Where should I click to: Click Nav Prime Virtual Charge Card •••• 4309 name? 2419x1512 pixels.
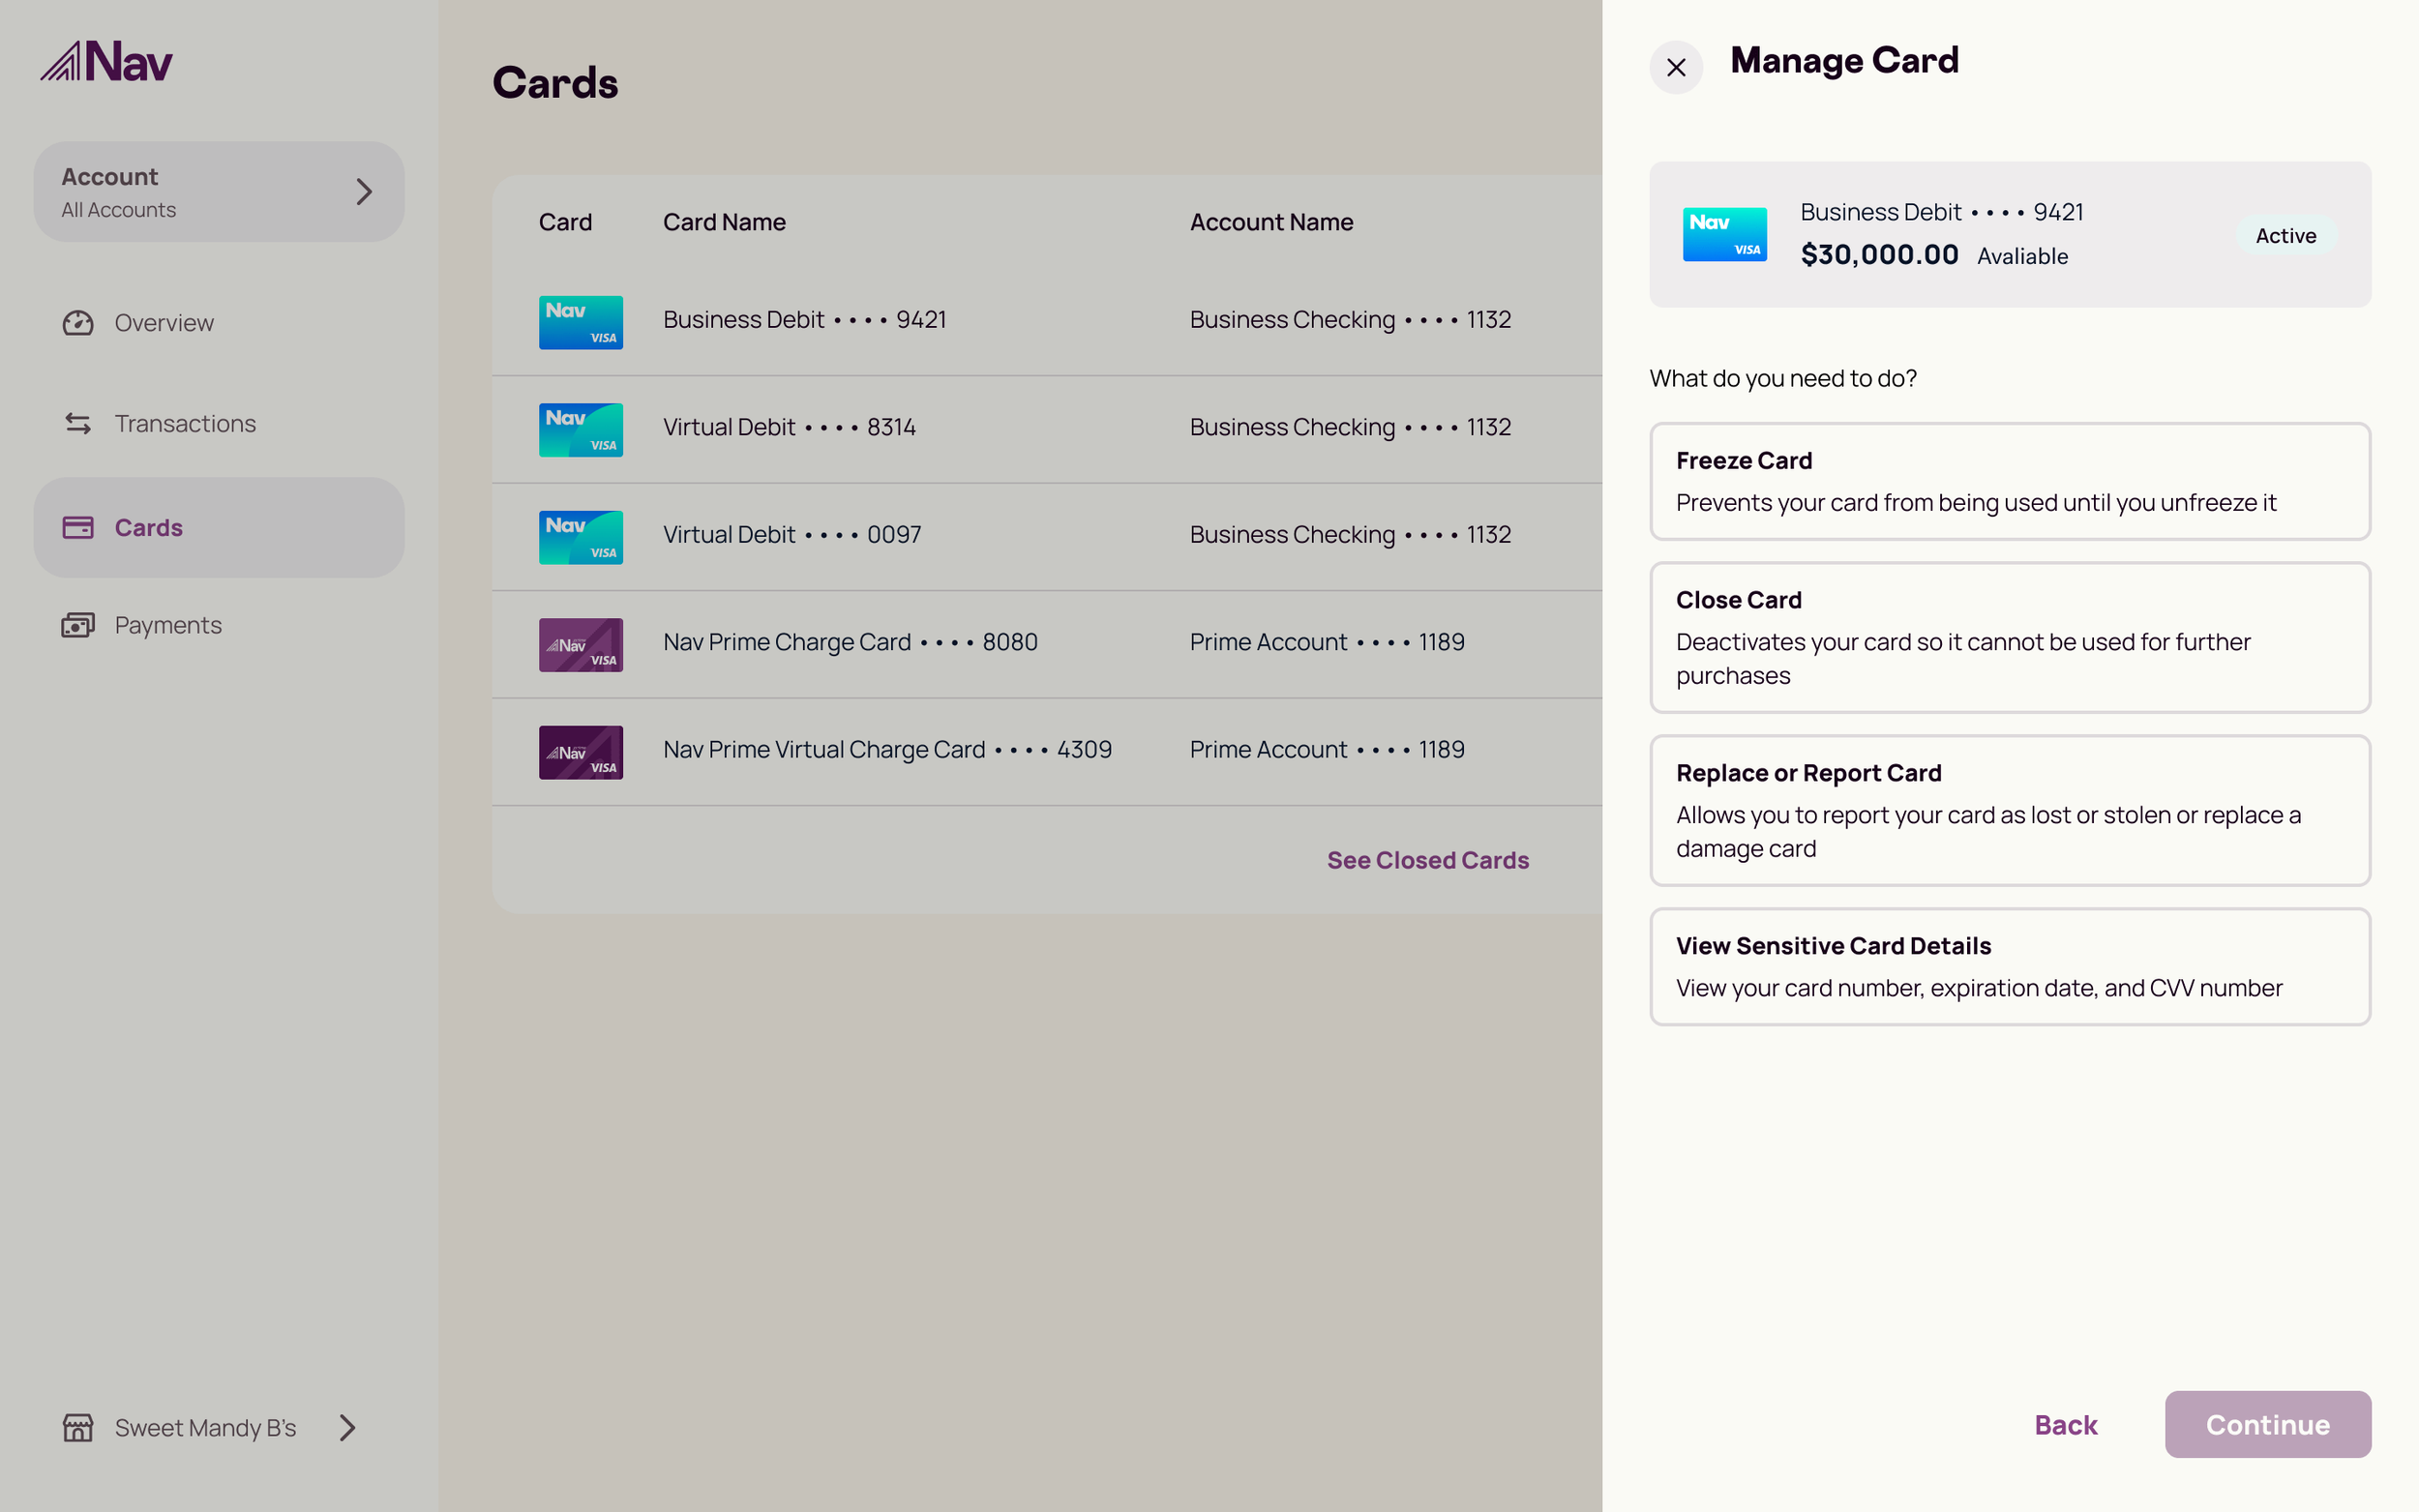point(887,750)
